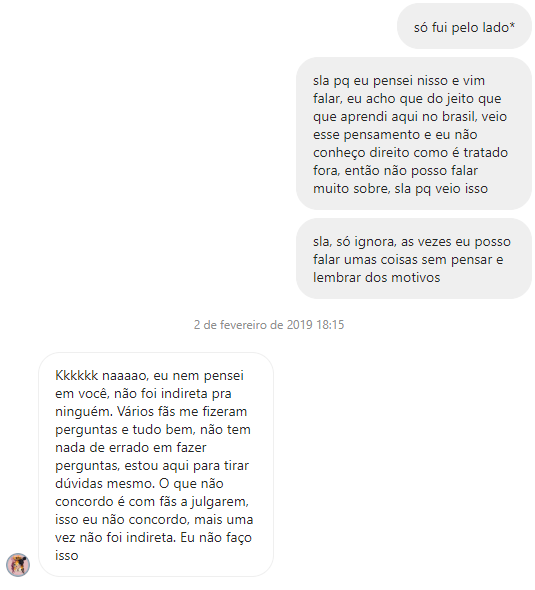This screenshot has width=535, height=590.
Task: Click the text line "que aprendi aqui no brasil, veio"
Action: [x=410, y=116]
